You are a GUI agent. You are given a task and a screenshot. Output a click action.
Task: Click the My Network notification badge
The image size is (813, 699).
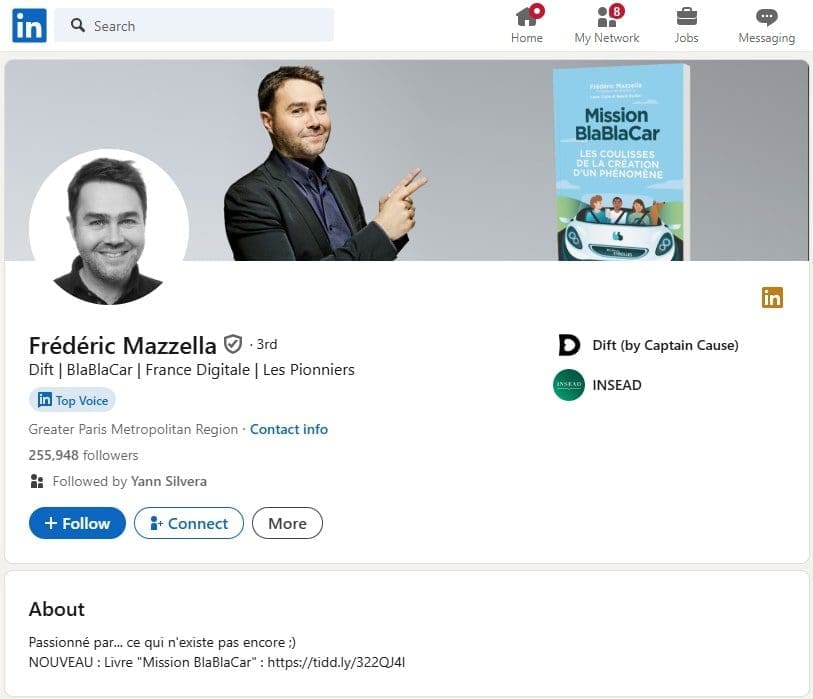616,11
